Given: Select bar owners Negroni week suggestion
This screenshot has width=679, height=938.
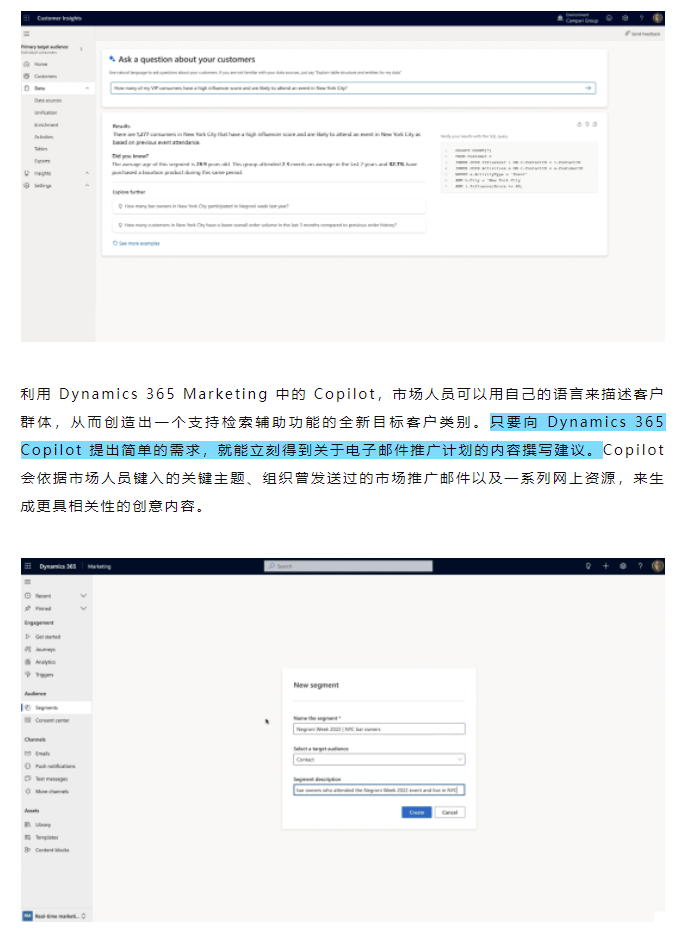Looking at the screenshot, I should point(269,206).
